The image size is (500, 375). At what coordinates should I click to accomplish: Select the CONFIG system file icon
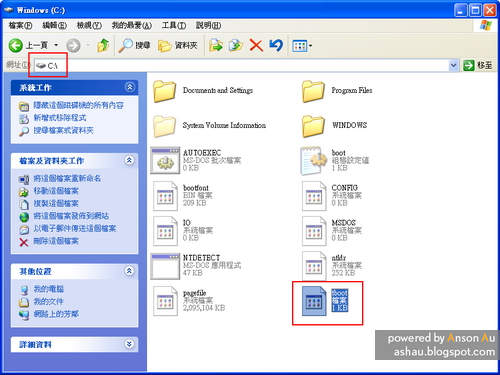(x=314, y=196)
